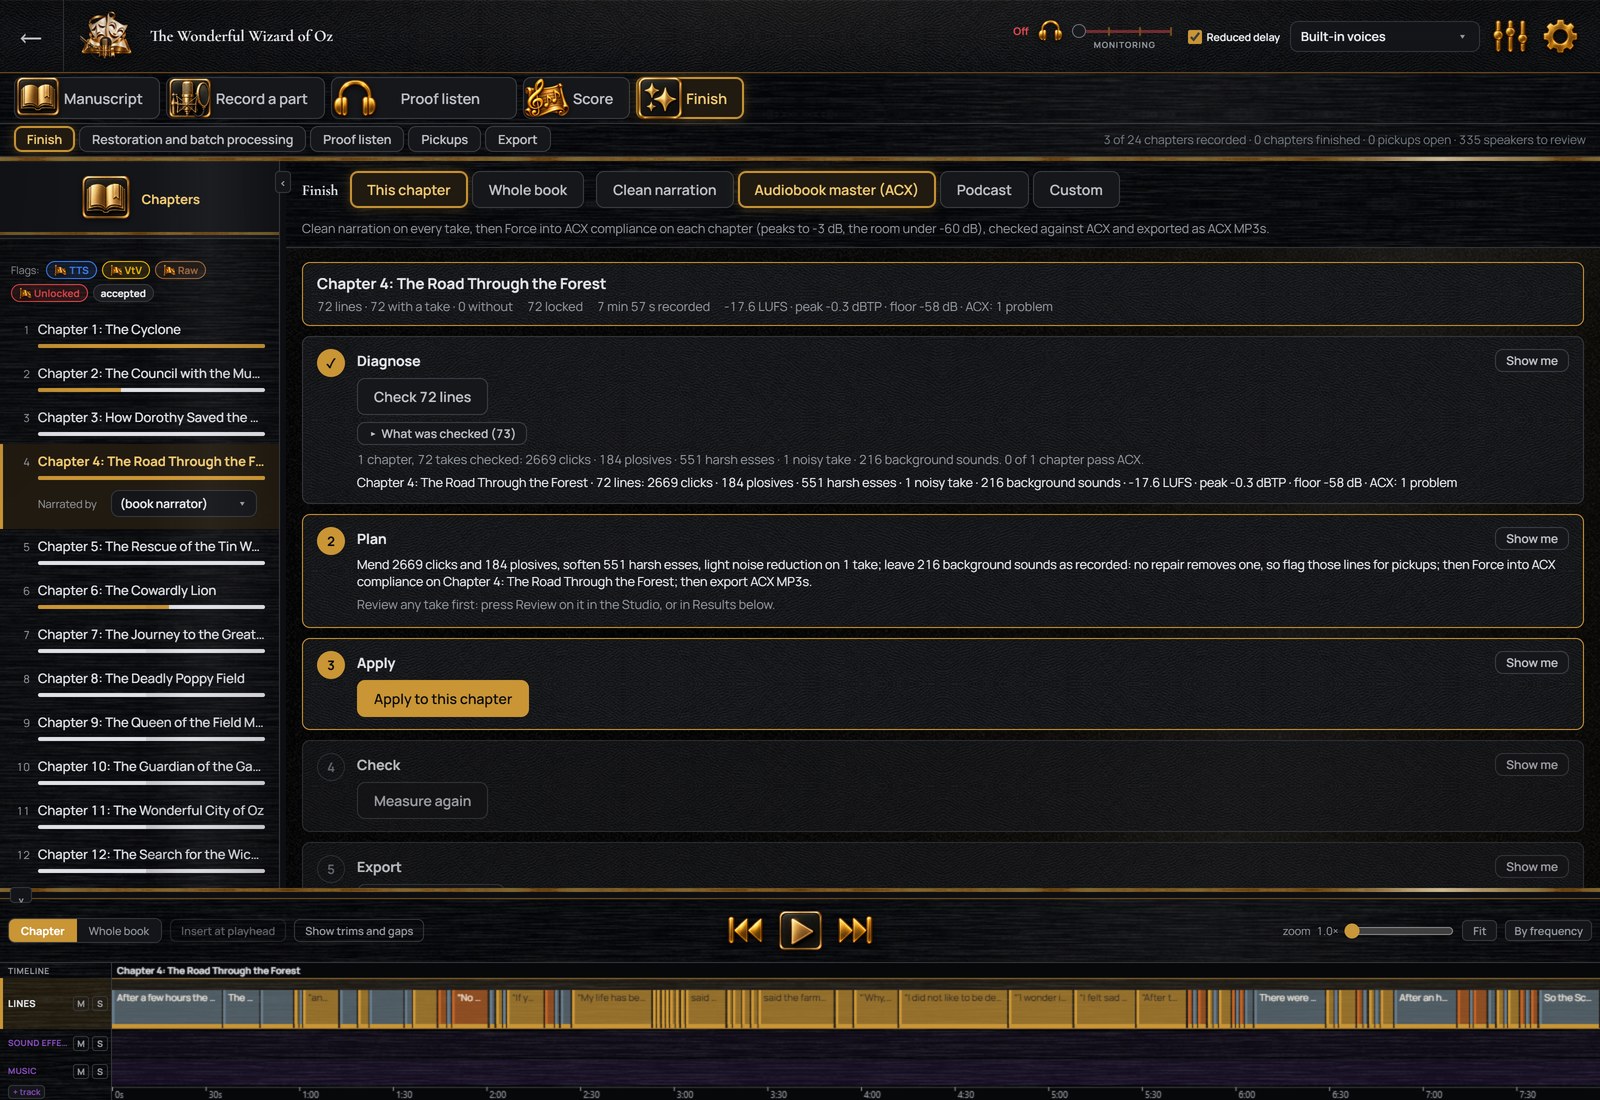
Task: Click the Diagnose step checkmark icon
Action: click(331, 363)
